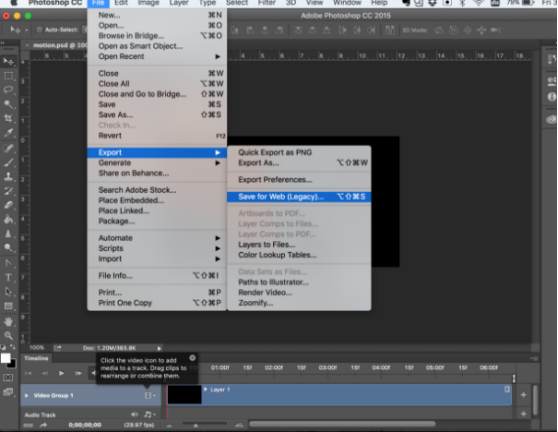This screenshot has width=558, height=432.
Task: Click the Dropbox icon in menu bar
Action: tap(432, 3)
